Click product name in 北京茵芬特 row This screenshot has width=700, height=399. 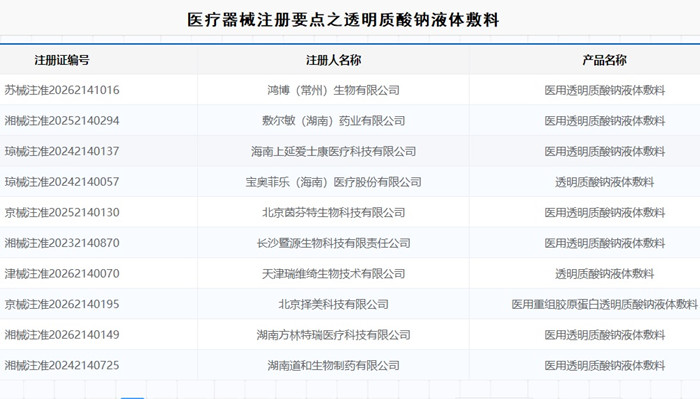point(604,212)
